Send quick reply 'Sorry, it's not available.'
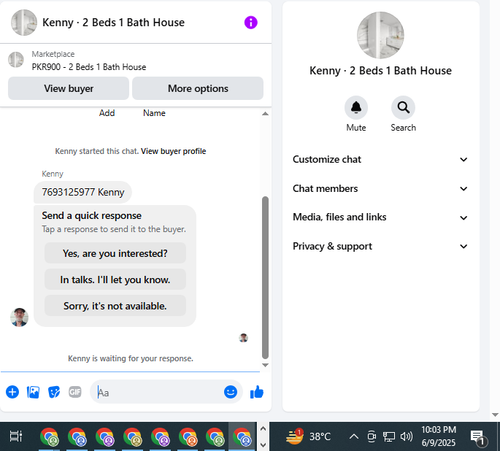500x451 pixels. 115,306
